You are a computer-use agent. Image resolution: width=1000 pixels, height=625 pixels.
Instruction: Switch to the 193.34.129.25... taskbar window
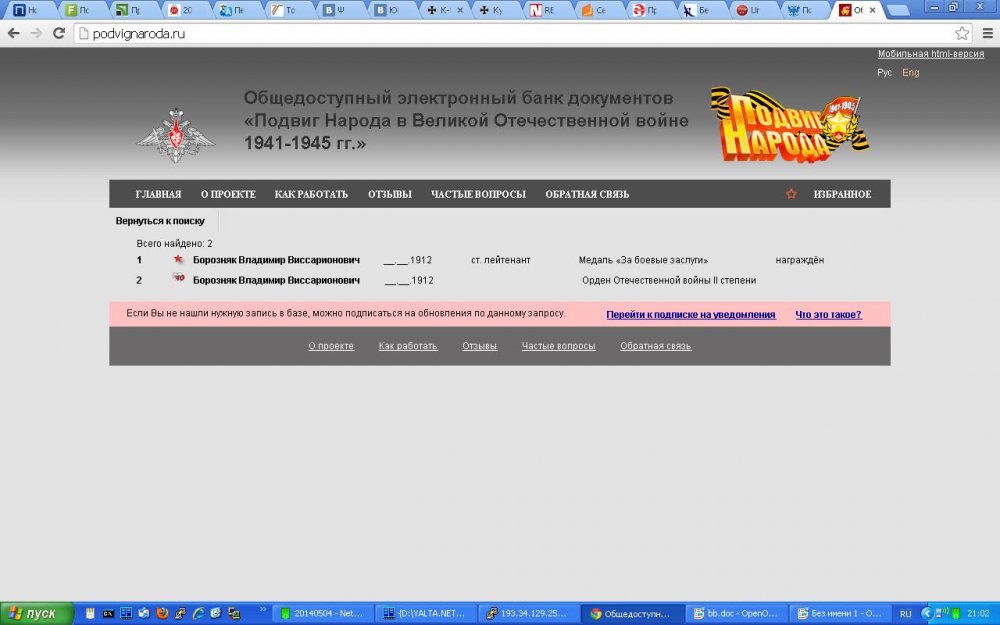[x=528, y=614]
